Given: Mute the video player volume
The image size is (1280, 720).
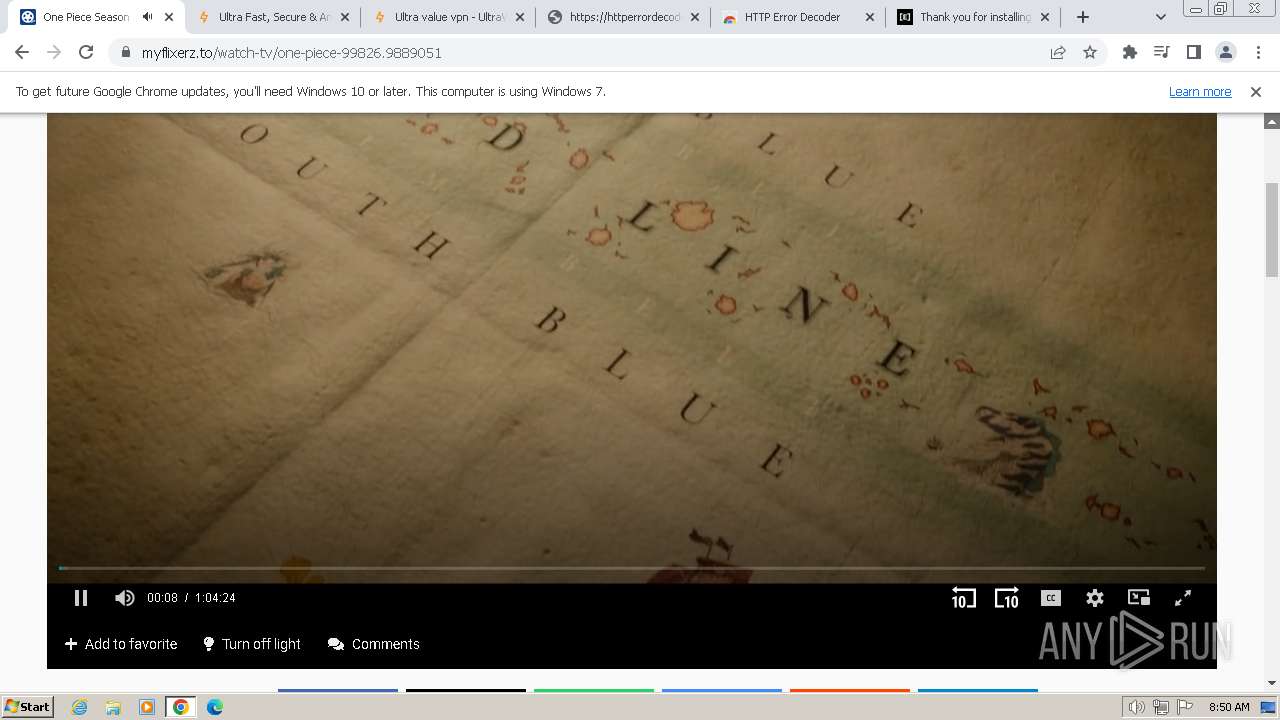Looking at the screenshot, I should click(x=125, y=598).
